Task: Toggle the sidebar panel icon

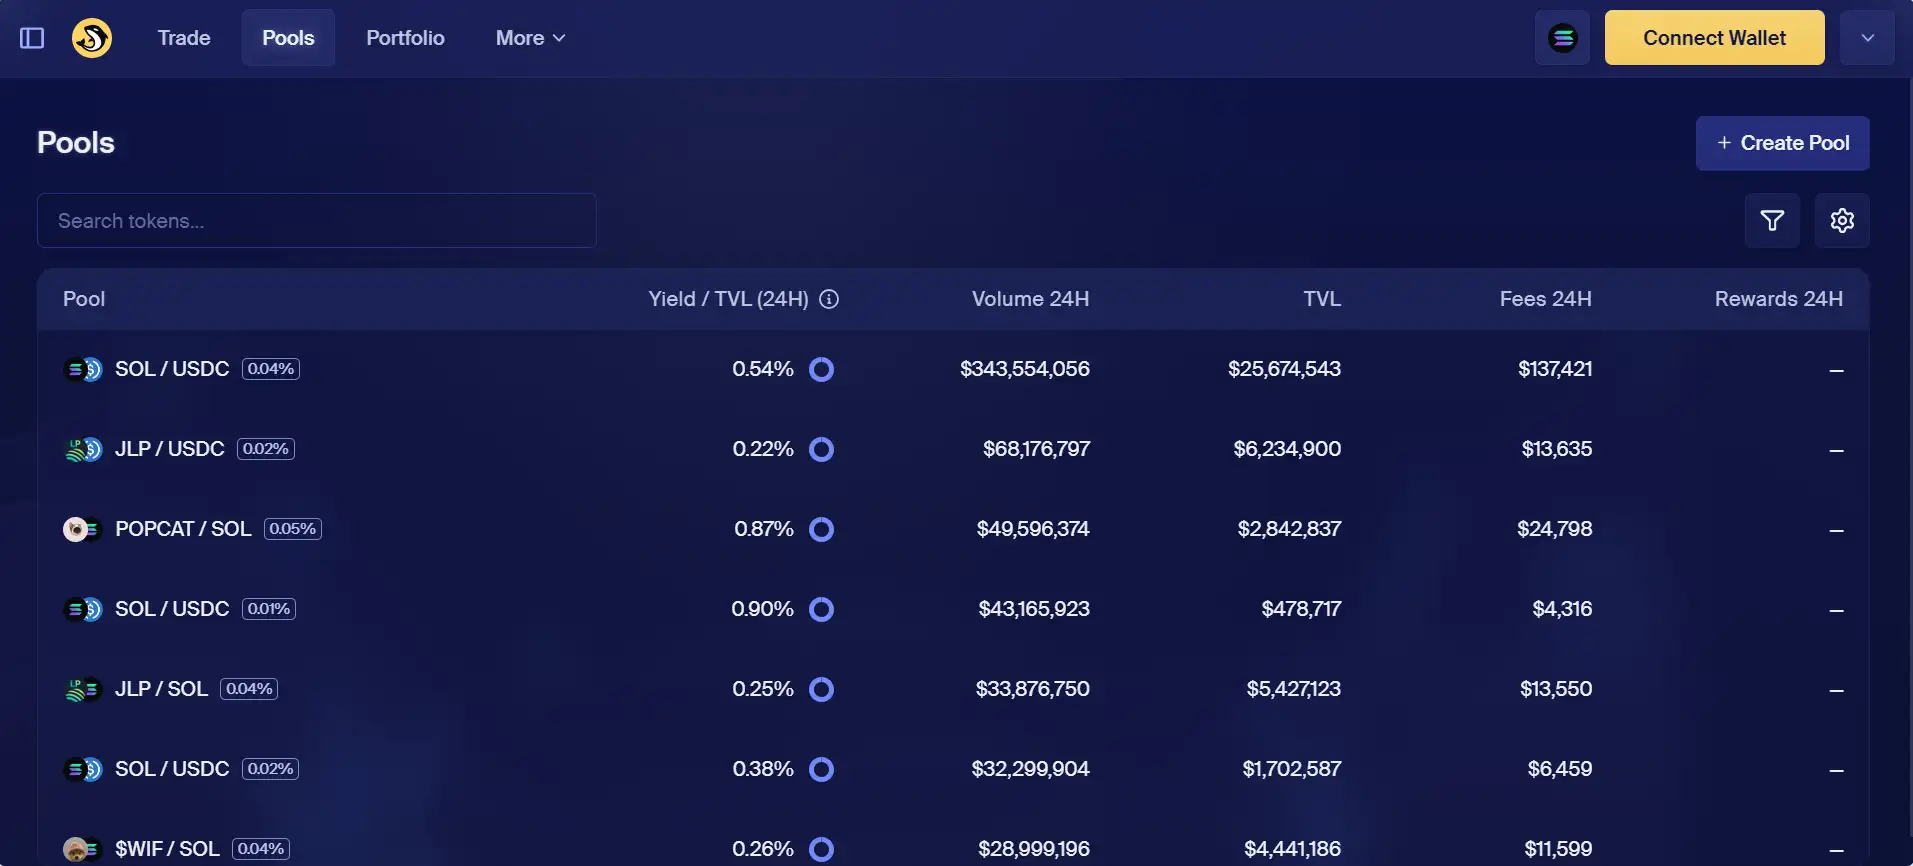Action: [x=32, y=38]
